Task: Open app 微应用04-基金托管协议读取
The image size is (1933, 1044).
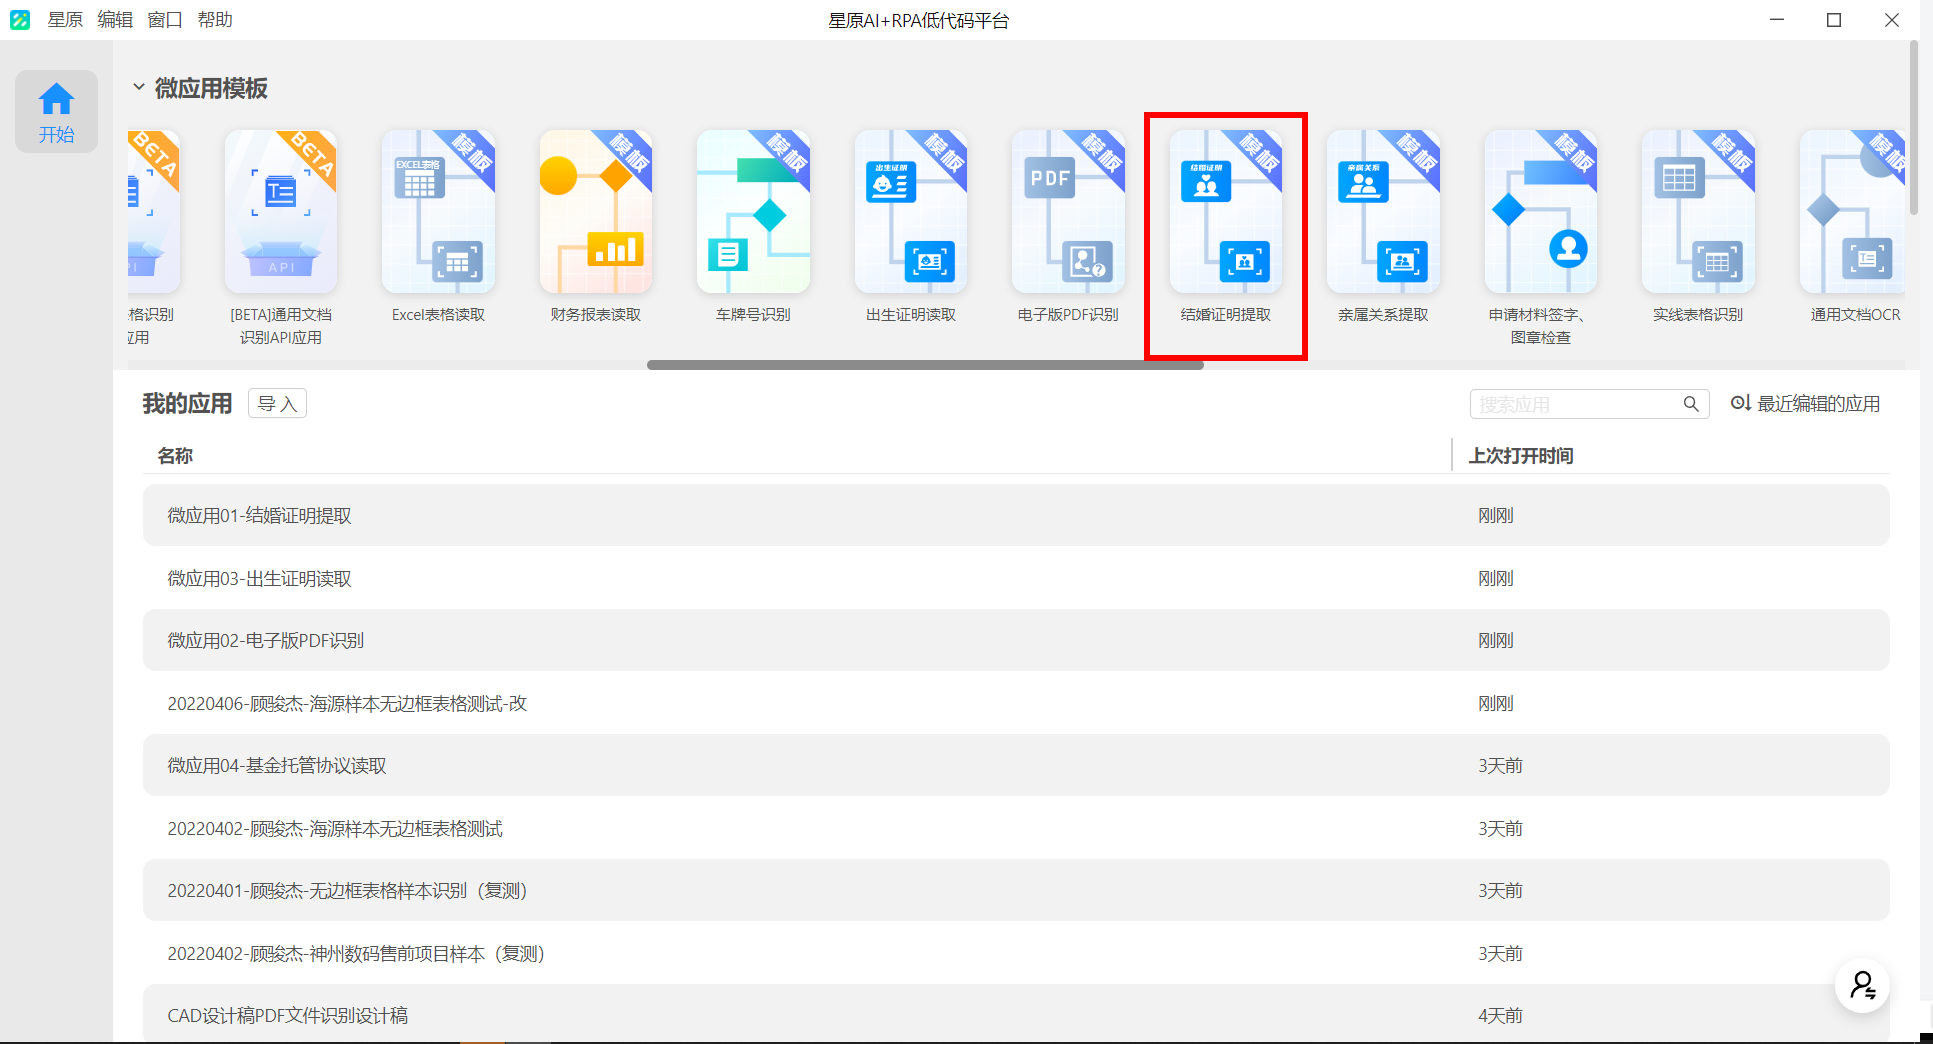Action: 1016,765
